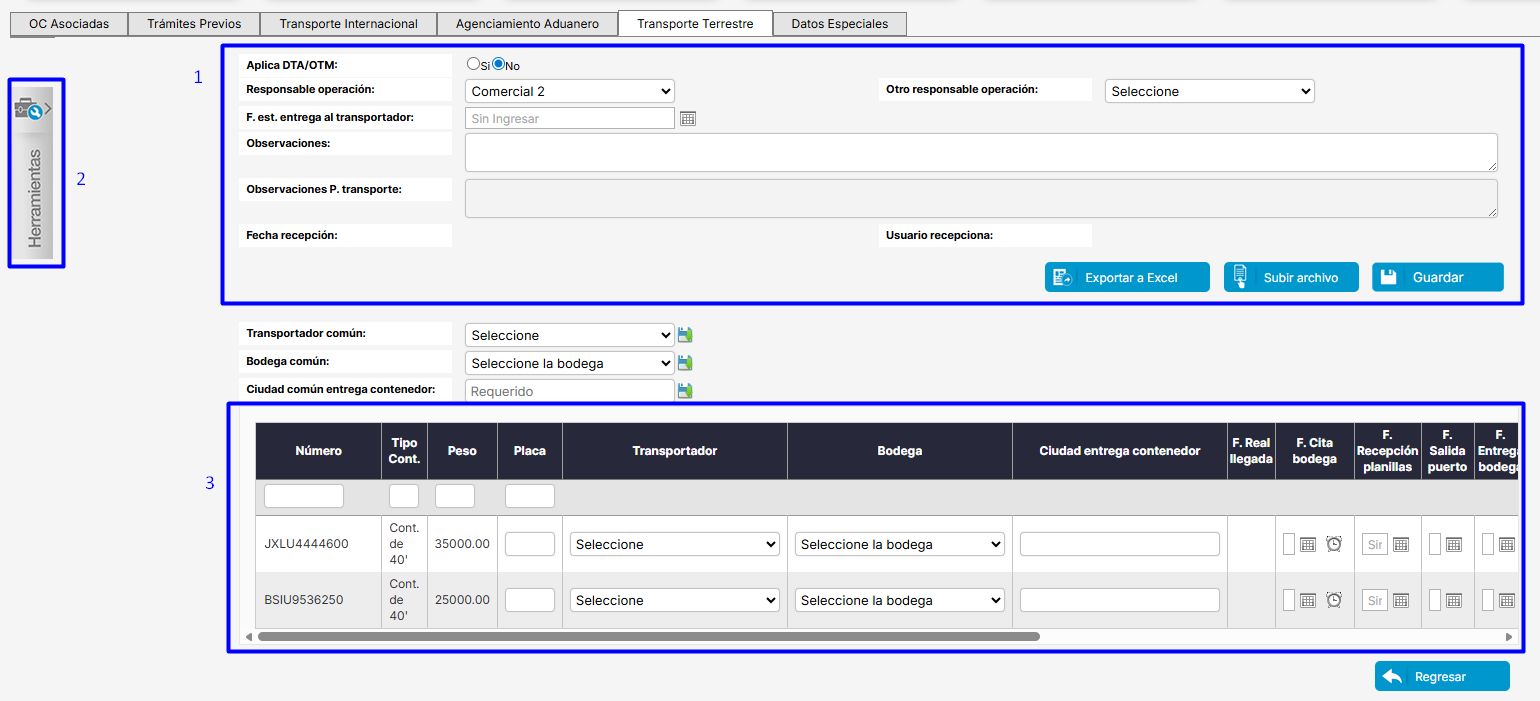Apply Transportador común with green save icon

(685, 335)
